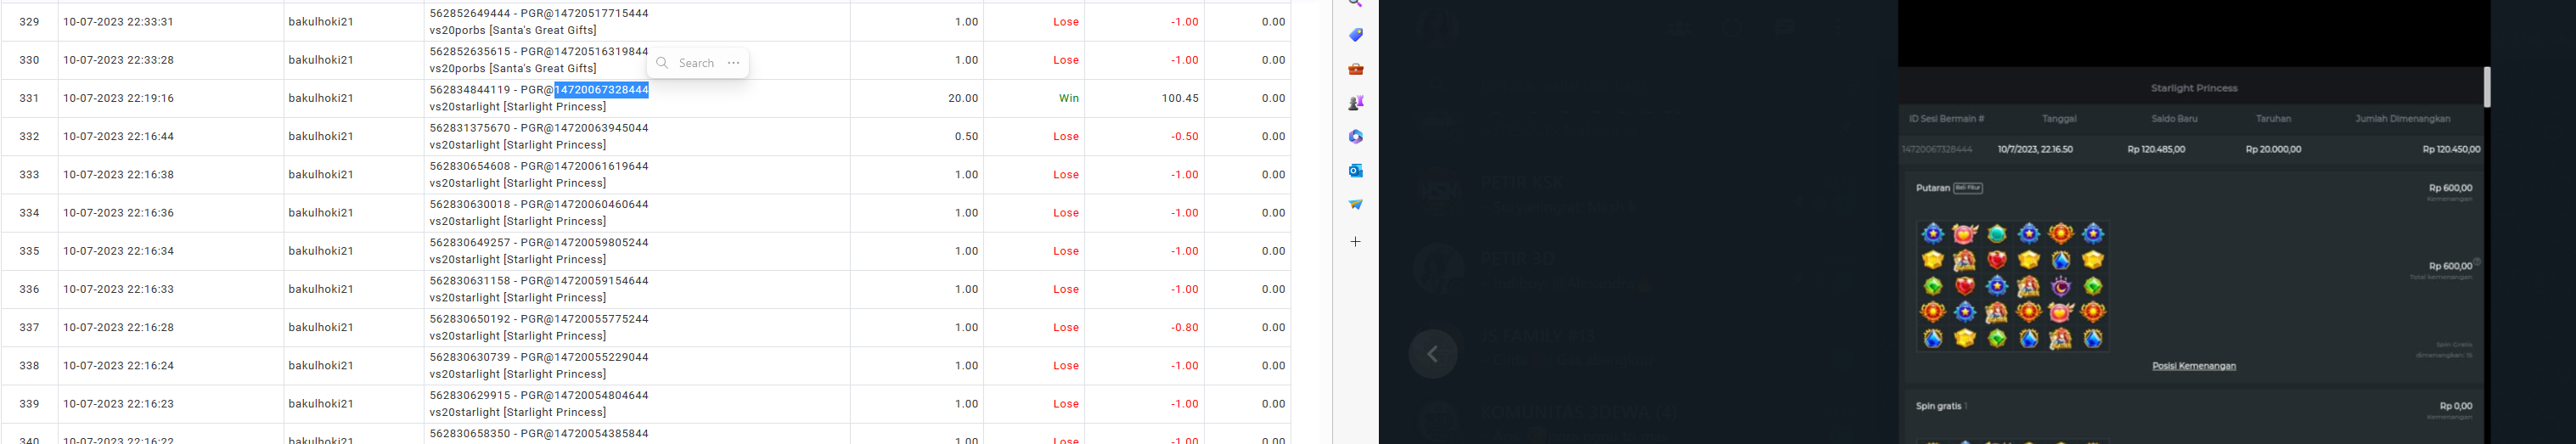Click transaction 562852649444 Santa's Great Gifts
Viewport: 2576px width, 444px height.
(x=539, y=22)
